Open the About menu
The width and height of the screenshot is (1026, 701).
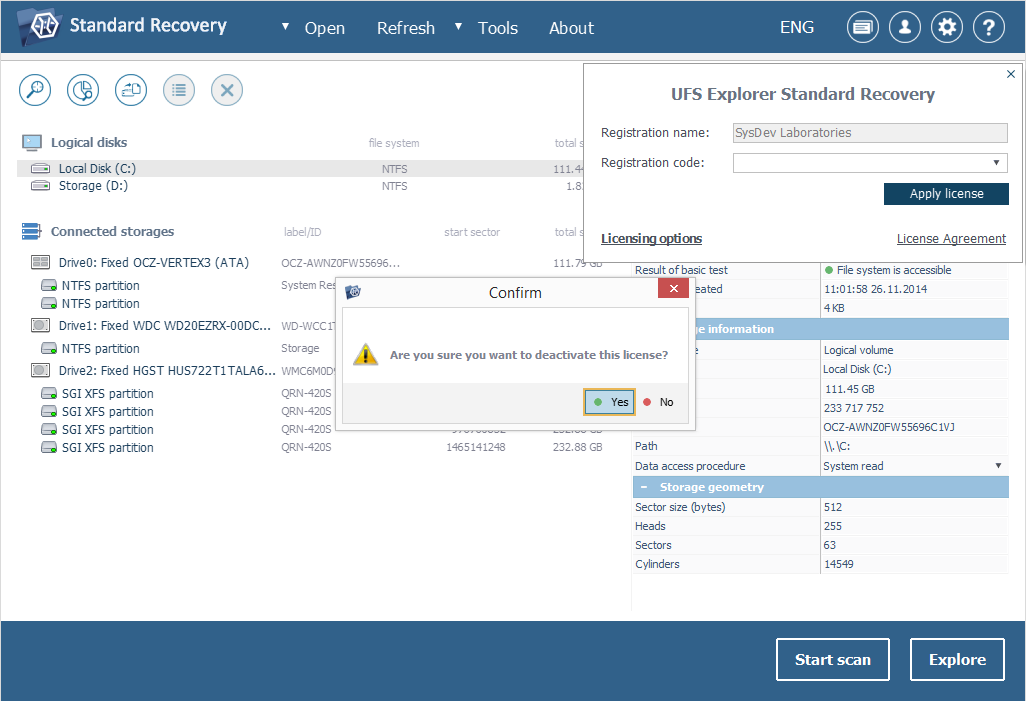[x=571, y=28]
